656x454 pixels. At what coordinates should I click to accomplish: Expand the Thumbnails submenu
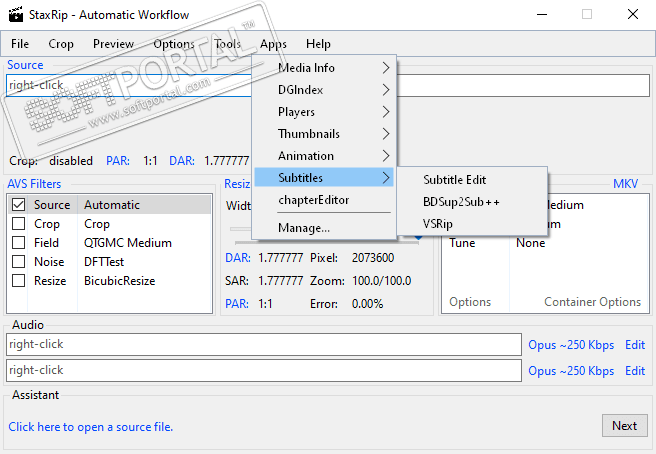(324, 134)
